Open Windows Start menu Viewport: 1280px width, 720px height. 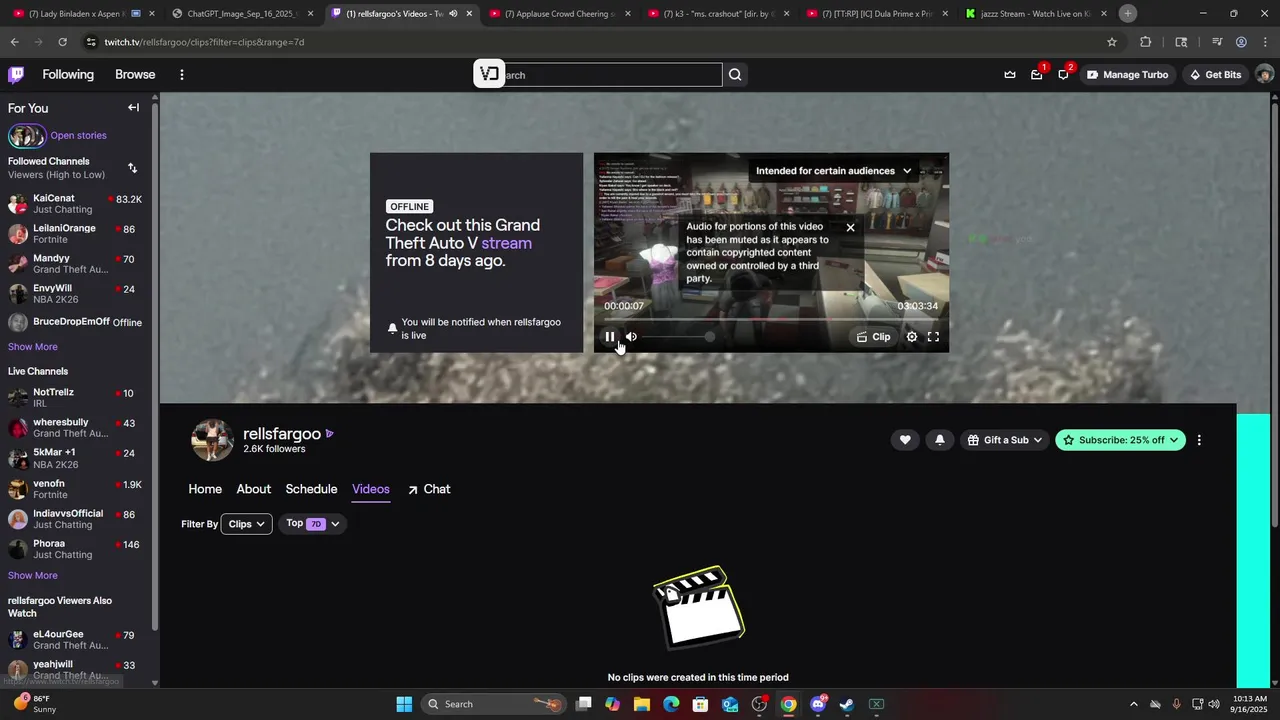tap(404, 704)
